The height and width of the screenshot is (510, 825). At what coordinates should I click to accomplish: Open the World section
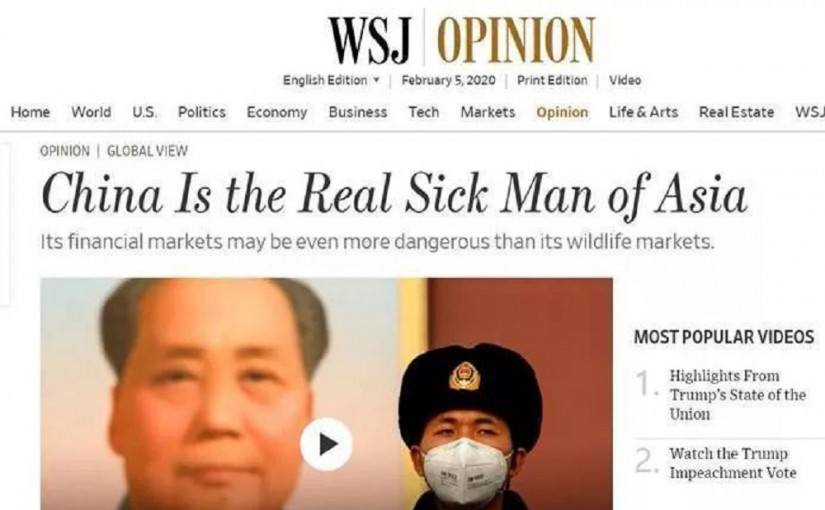point(92,112)
